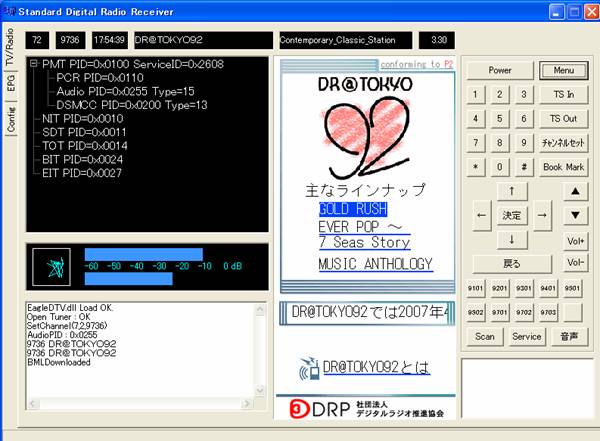The image size is (600, 441).
Task: Select the NIT PID=0x0010 tree row
Action: coord(83,119)
